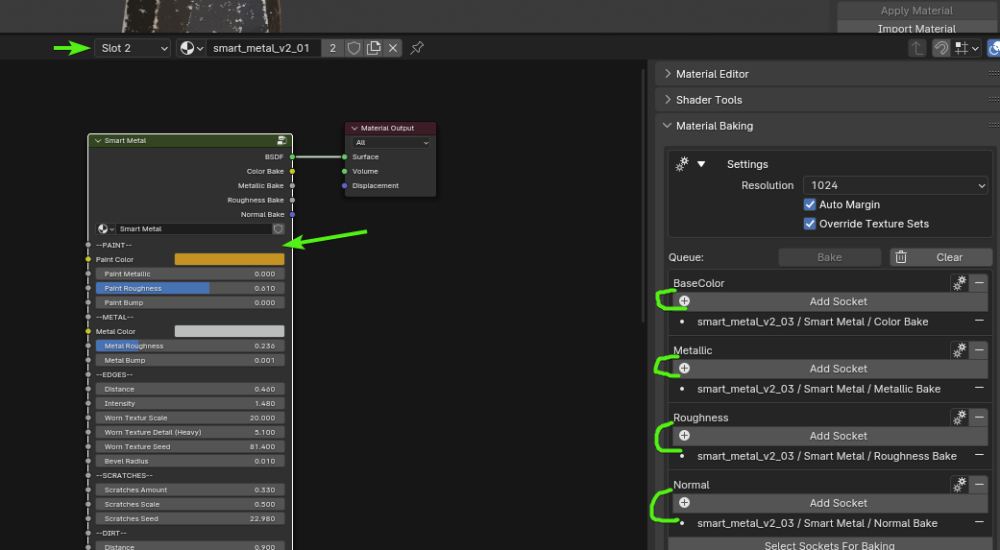
Task: Click the Color Bake output socket dot
Action: point(292,171)
